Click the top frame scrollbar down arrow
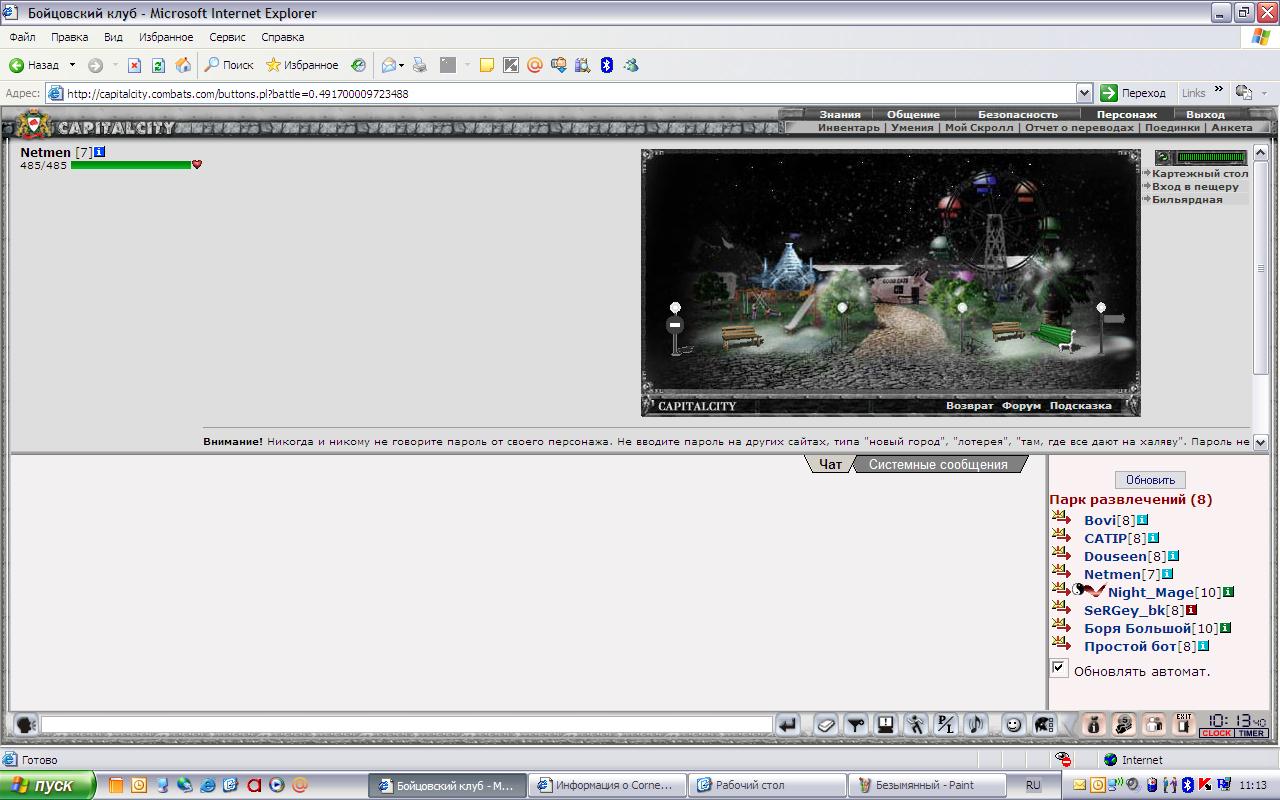The width and height of the screenshot is (1280, 800). 1260,442
